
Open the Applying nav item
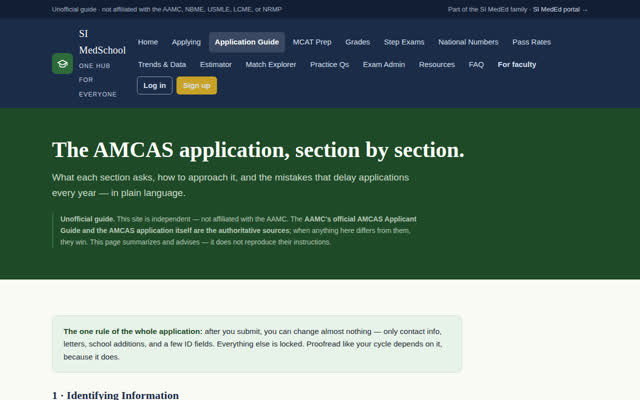186,42
